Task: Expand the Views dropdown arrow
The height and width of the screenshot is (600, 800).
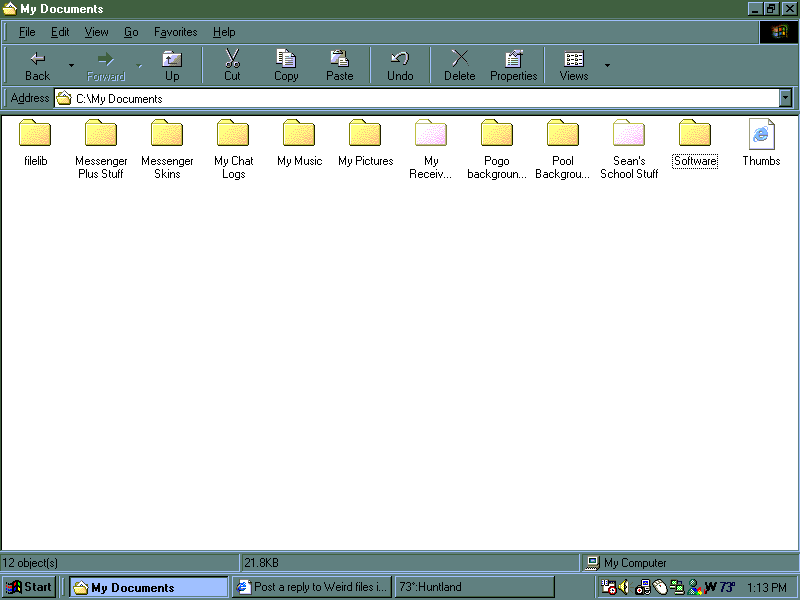Action: point(607,66)
